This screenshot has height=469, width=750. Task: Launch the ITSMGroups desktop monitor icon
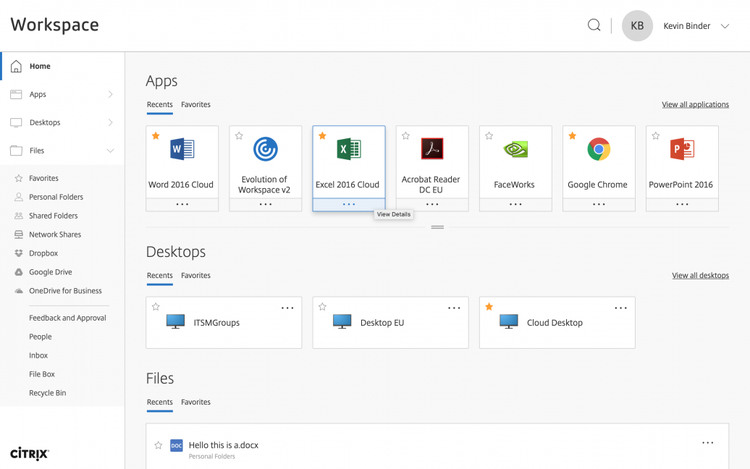tap(176, 321)
